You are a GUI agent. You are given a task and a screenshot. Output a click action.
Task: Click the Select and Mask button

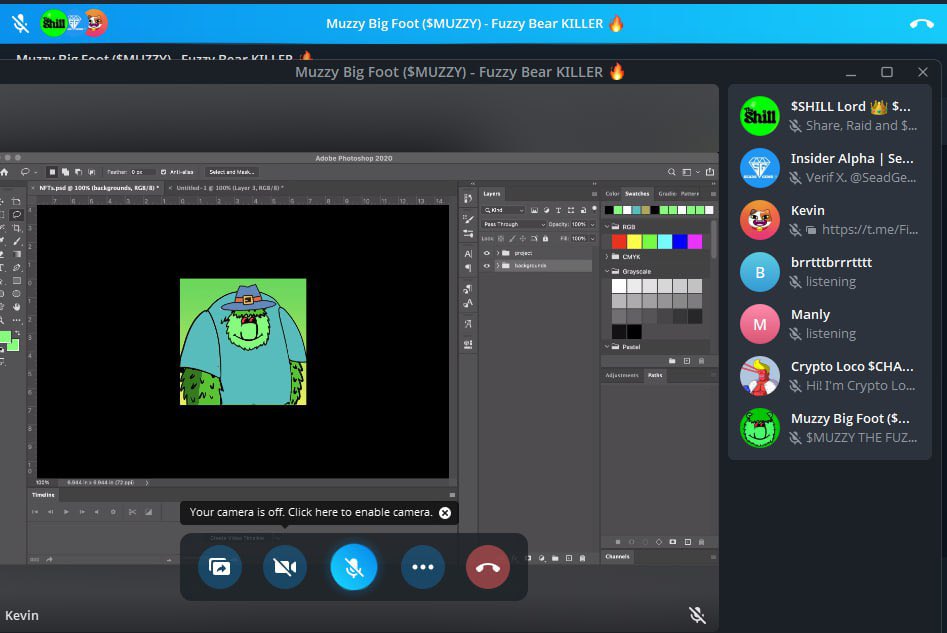[232, 172]
